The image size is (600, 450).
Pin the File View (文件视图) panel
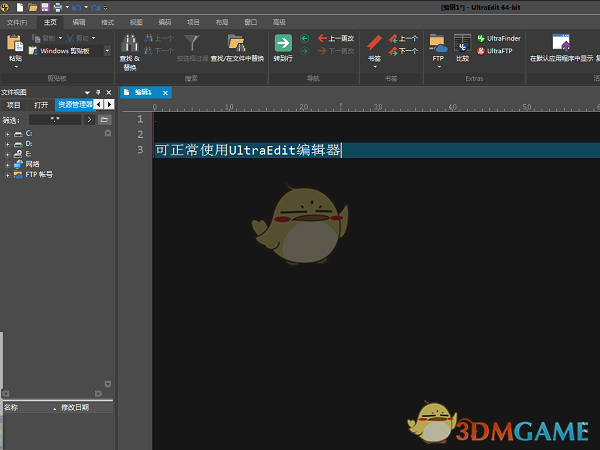[x=97, y=91]
